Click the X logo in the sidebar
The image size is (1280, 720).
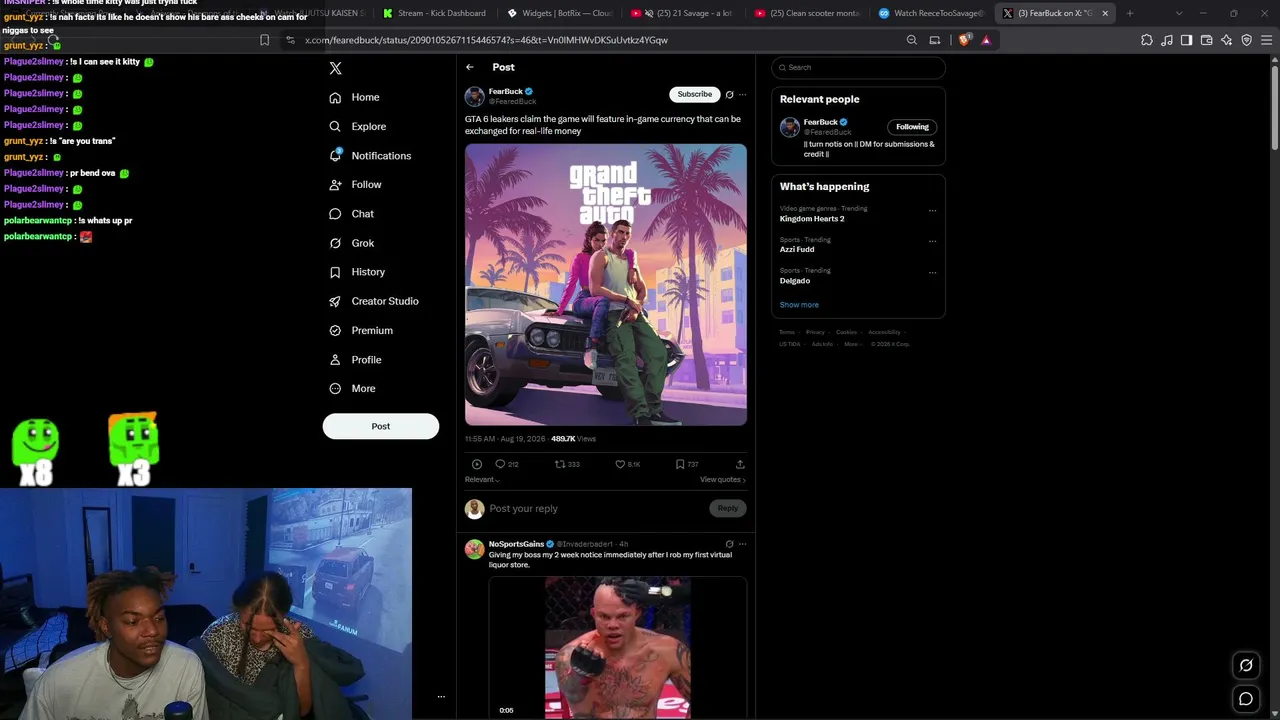click(336, 68)
